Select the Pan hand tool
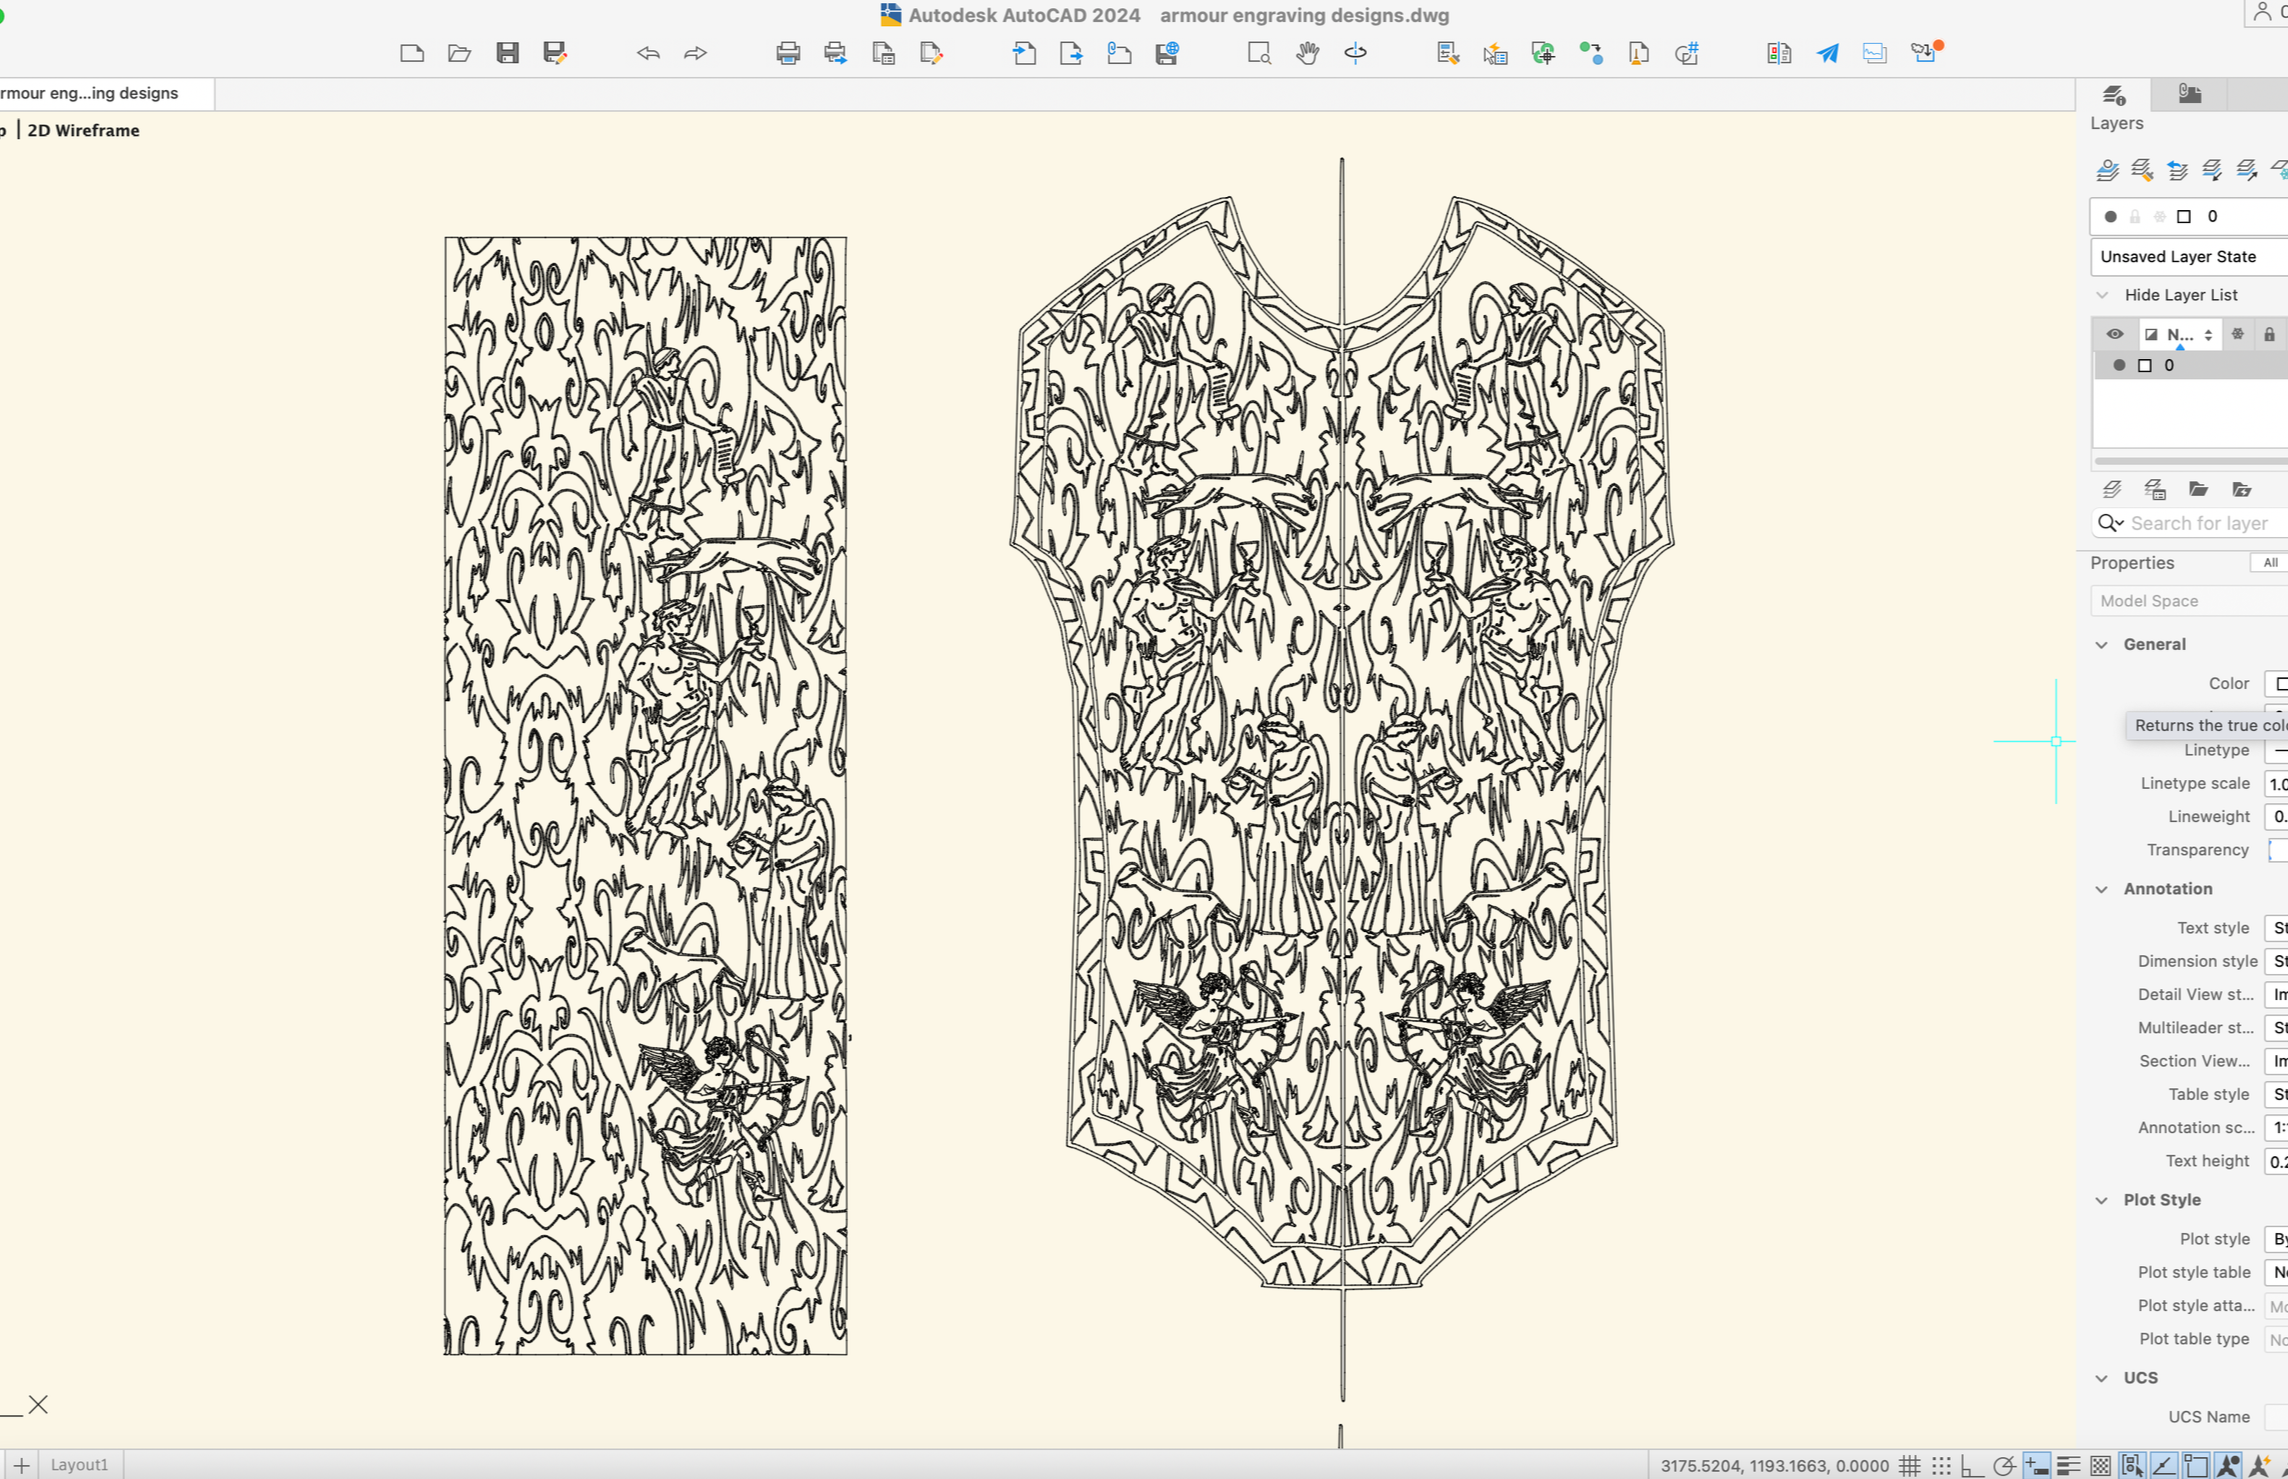2288x1479 pixels. tap(1307, 53)
